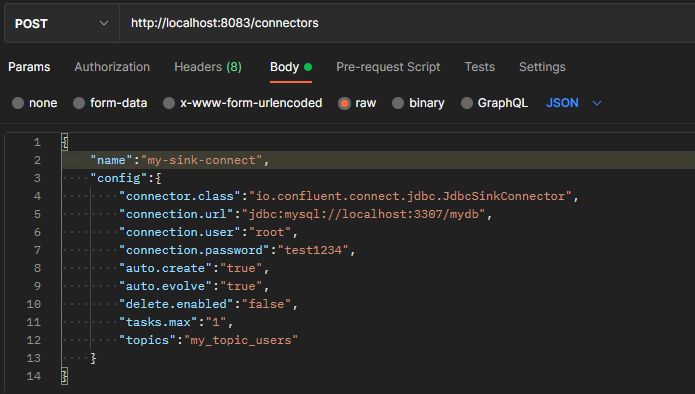
Task: Click the "auto.create" key
Action: (x=165, y=268)
